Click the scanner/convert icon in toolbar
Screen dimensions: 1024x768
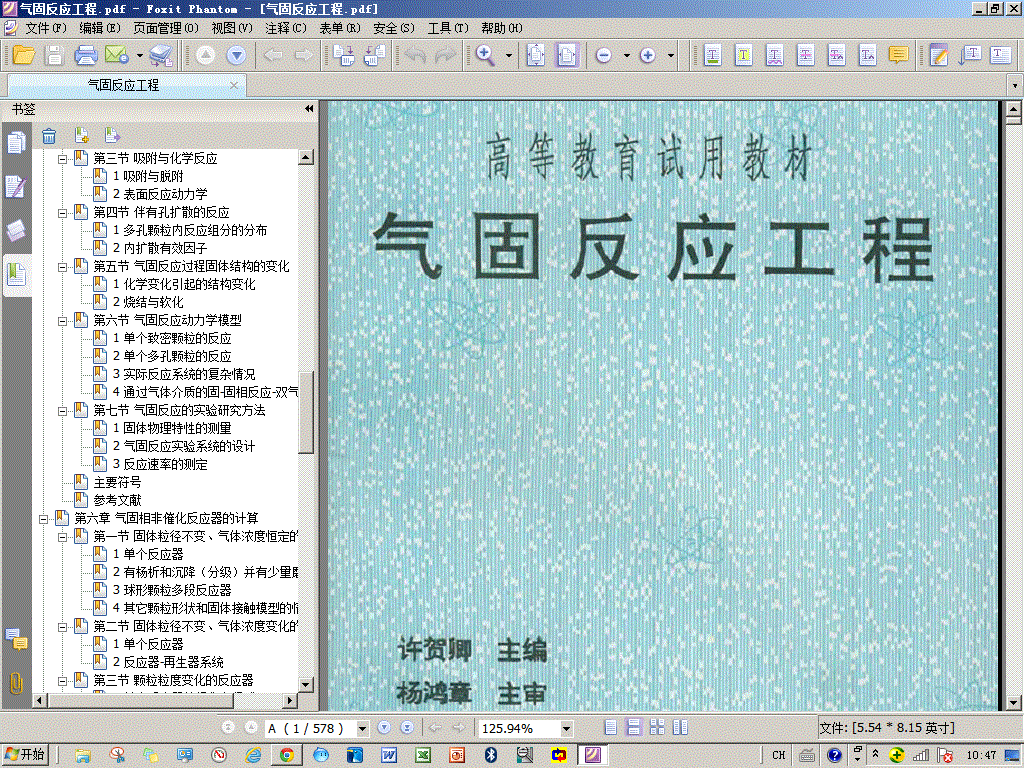pos(161,56)
